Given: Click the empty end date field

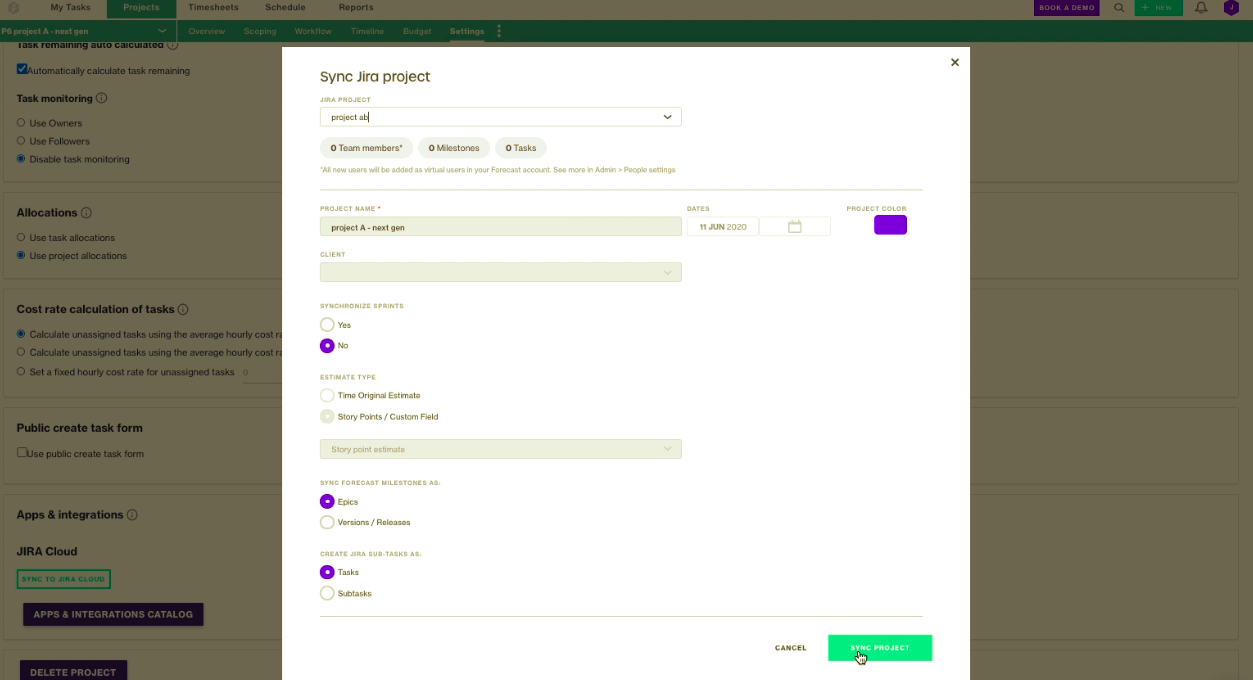Looking at the screenshot, I should coord(795,227).
